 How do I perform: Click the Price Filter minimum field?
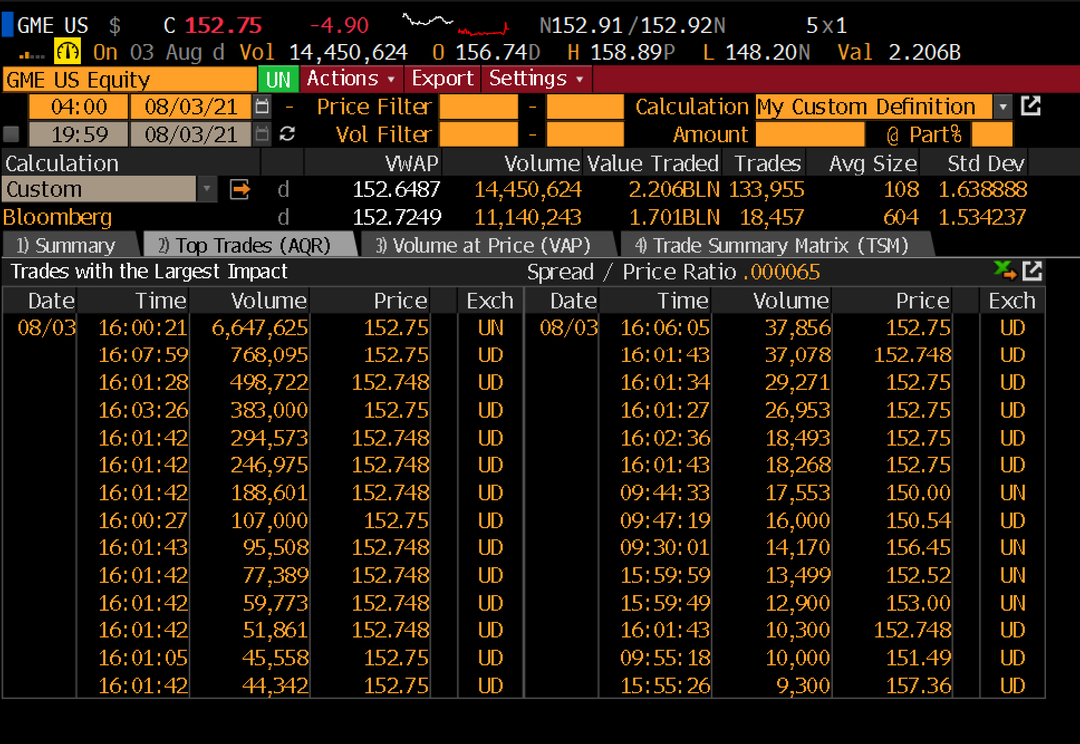pos(479,107)
